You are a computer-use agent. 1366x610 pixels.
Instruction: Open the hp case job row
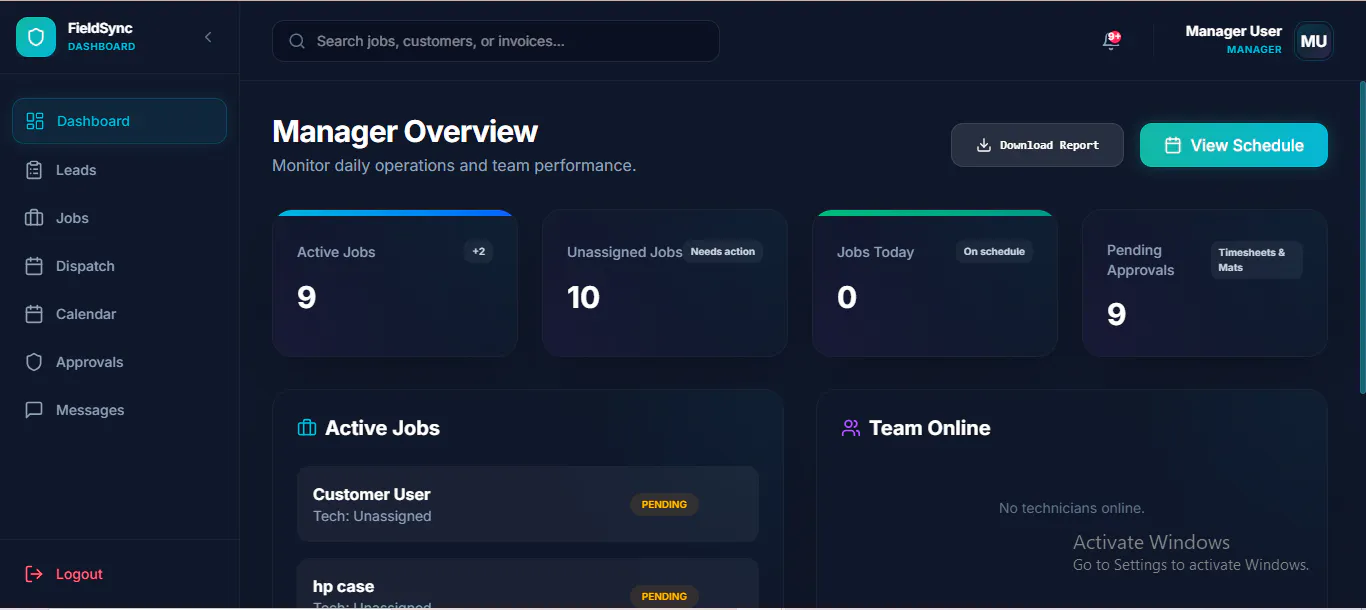528,584
